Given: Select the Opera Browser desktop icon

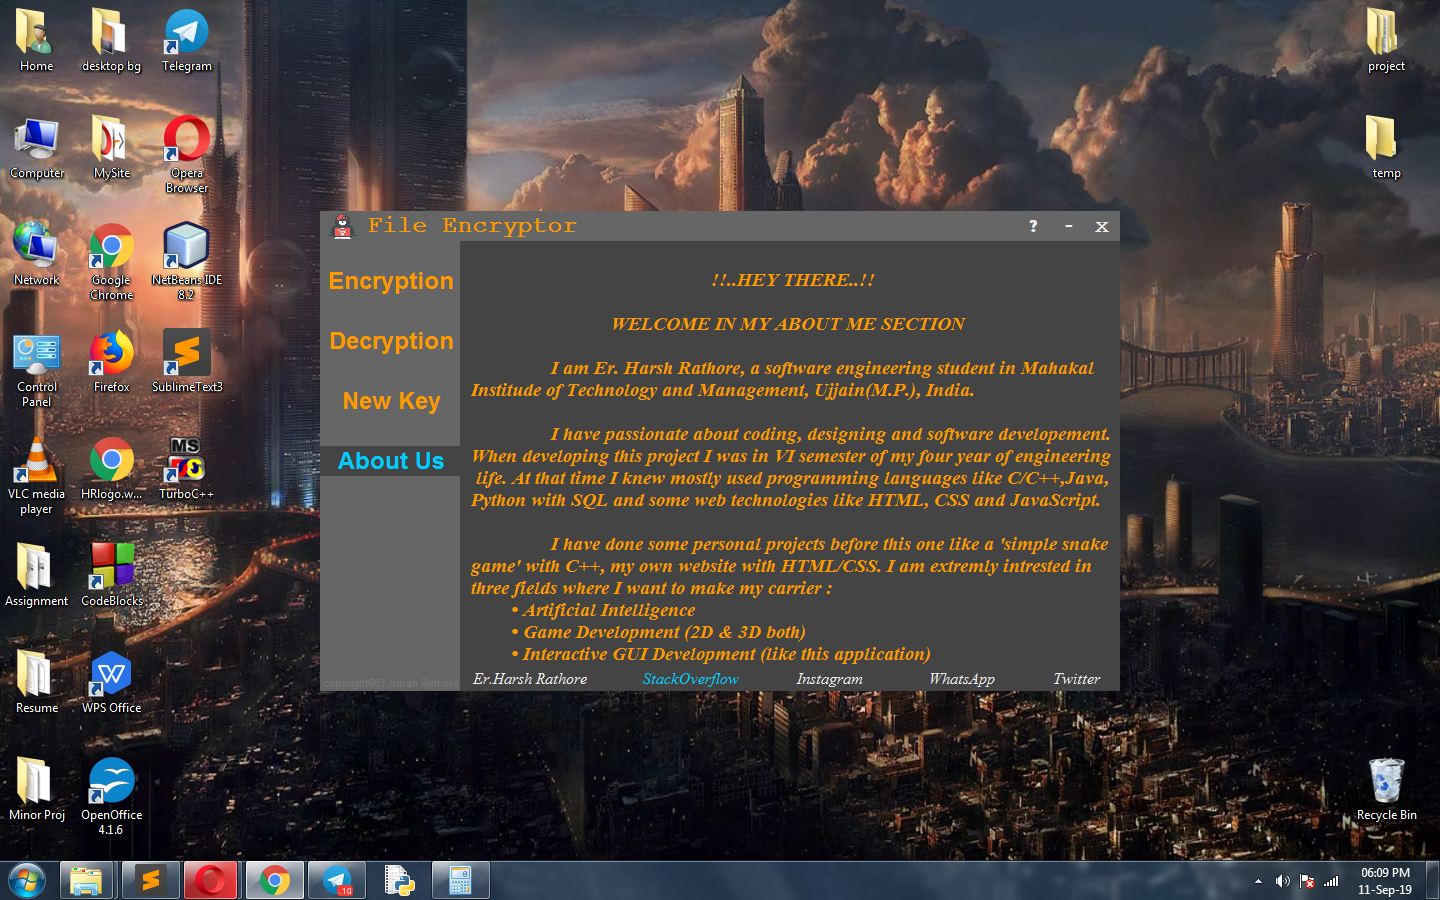Looking at the screenshot, I should [186, 150].
